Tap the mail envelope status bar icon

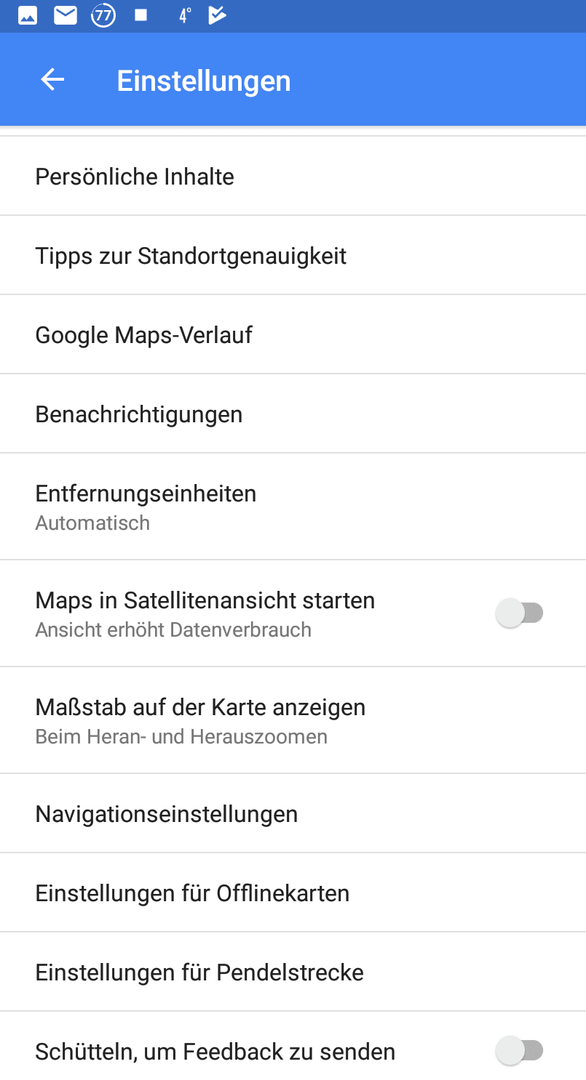[x=65, y=16]
